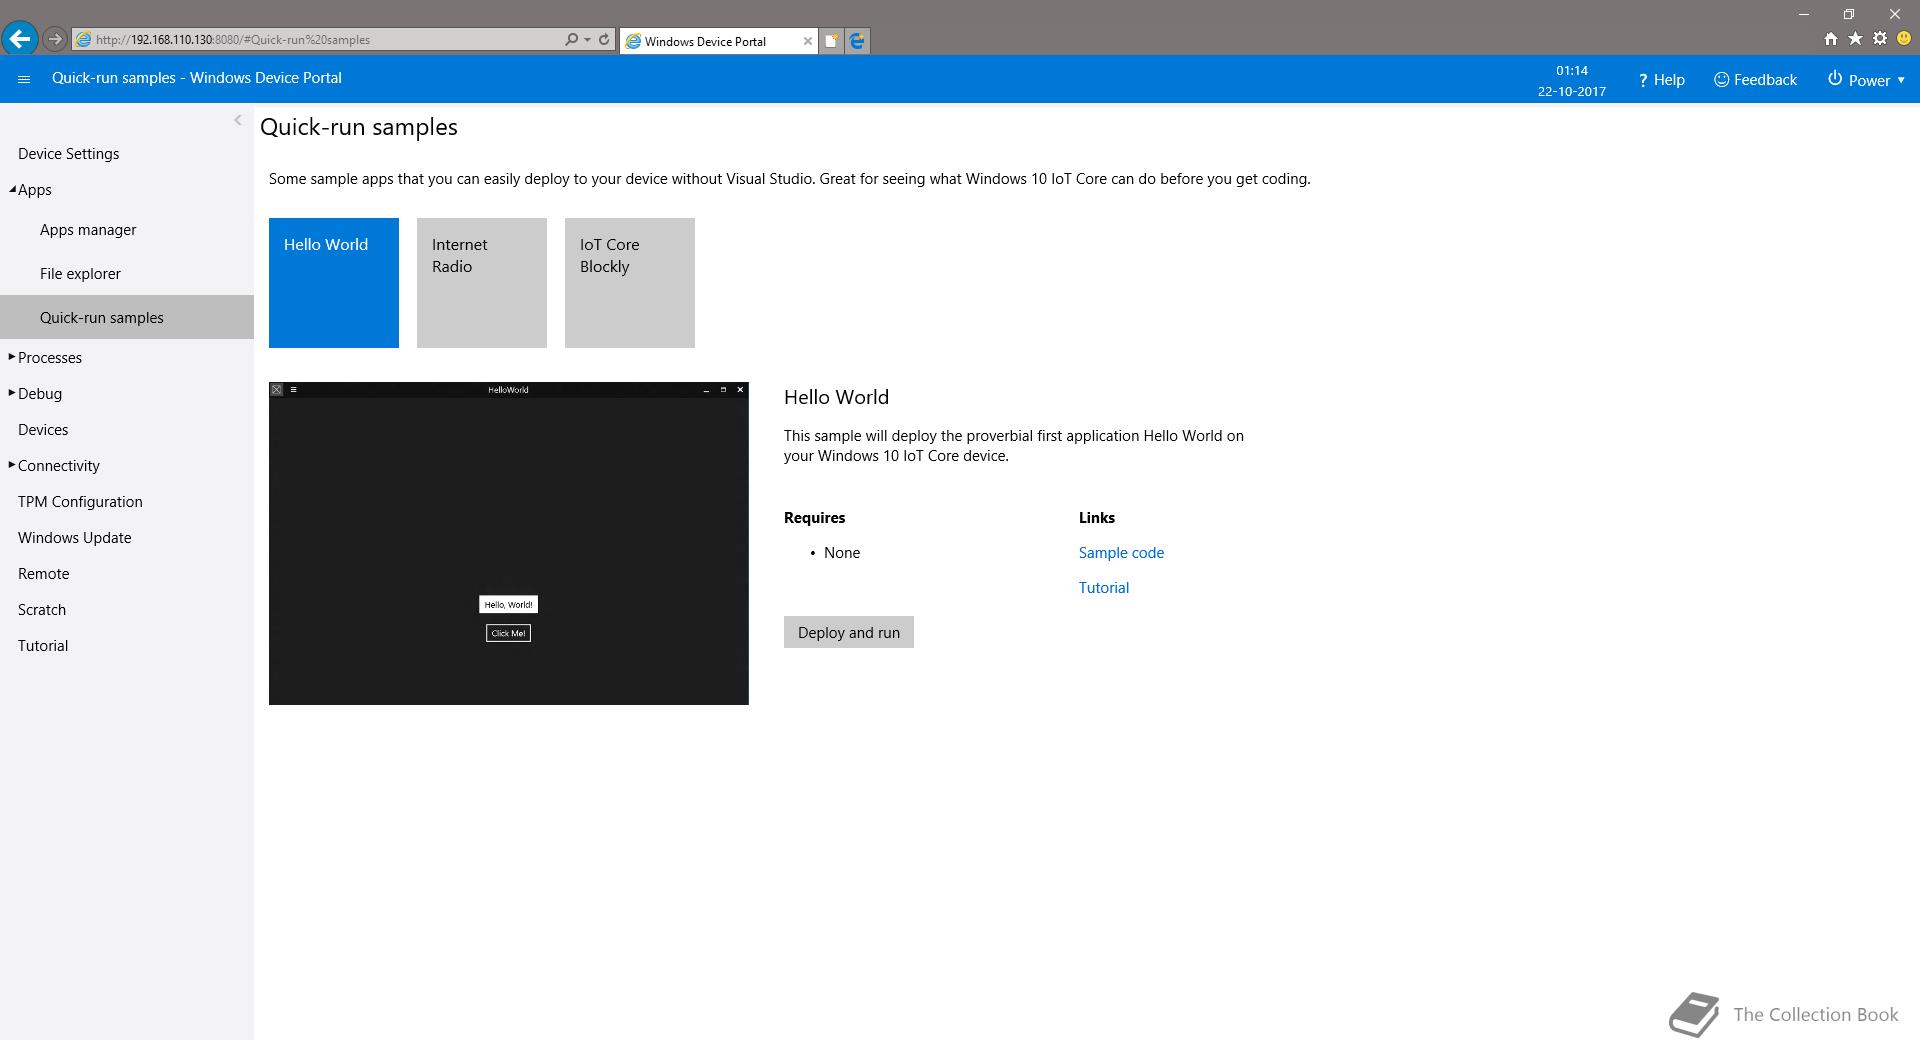Select the Hello World sample tile
This screenshot has width=1920, height=1040.
coord(334,283)
